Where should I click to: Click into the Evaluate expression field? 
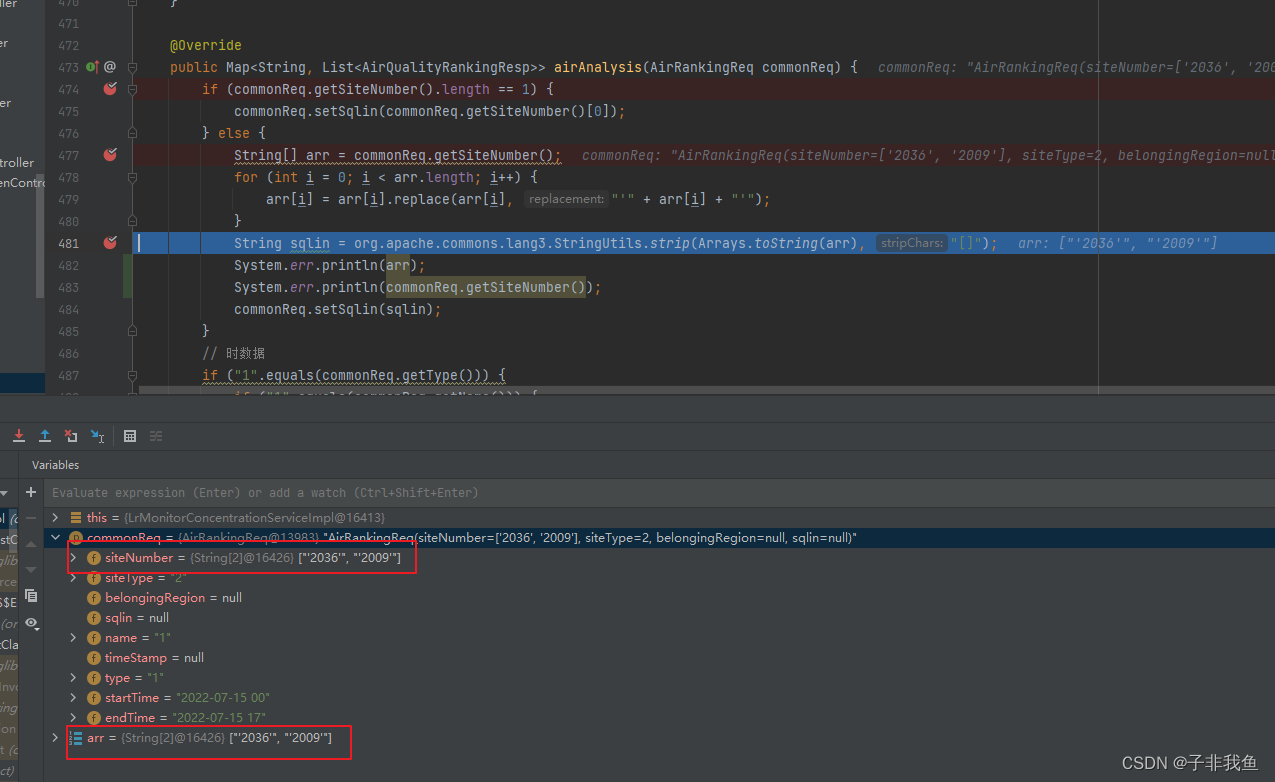pos(660,492)
